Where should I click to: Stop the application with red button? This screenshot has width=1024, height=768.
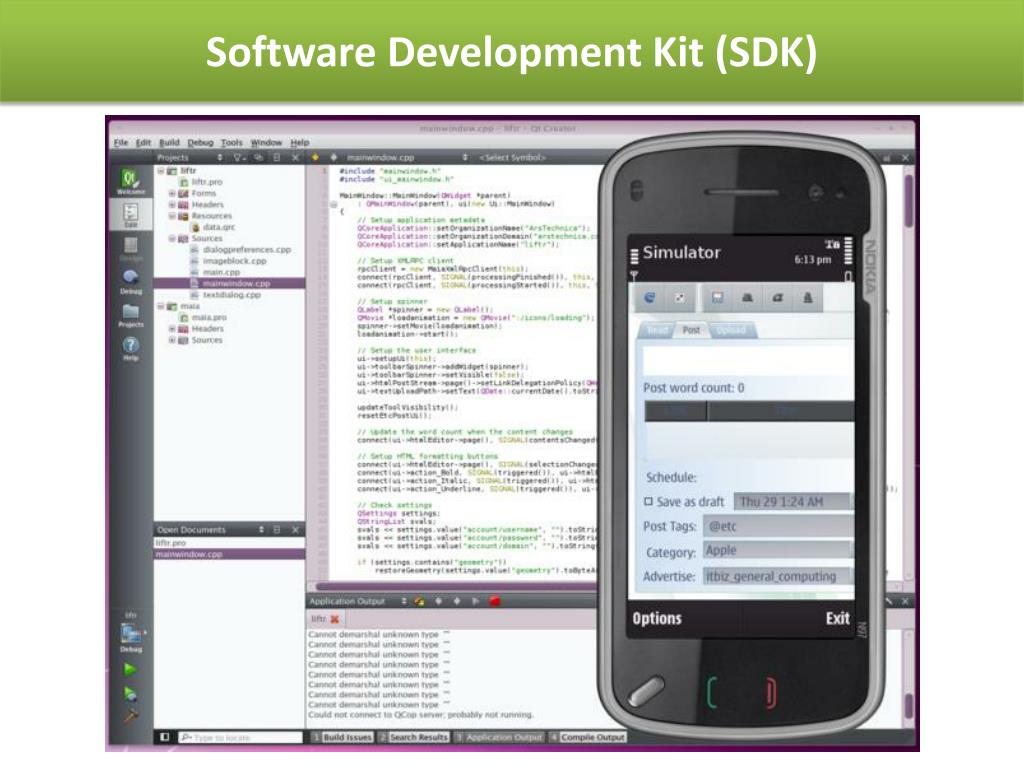[494, 601]
